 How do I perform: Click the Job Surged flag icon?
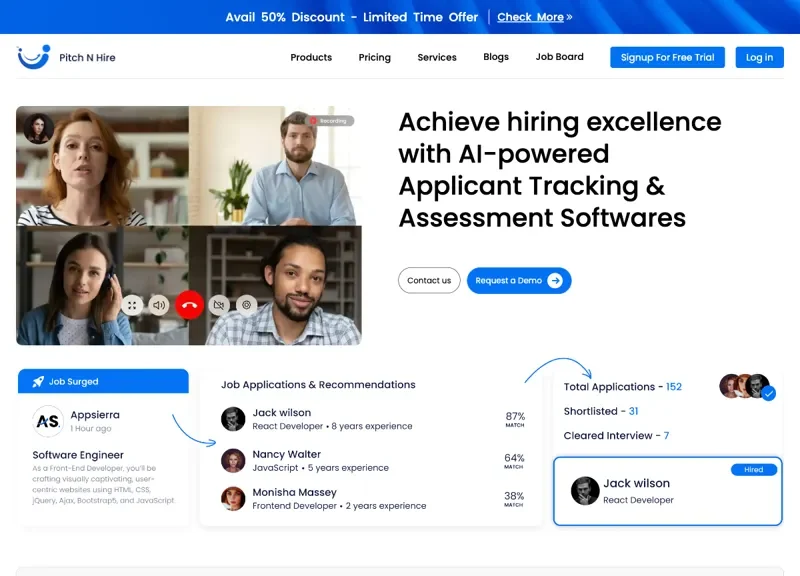(40, 381)
